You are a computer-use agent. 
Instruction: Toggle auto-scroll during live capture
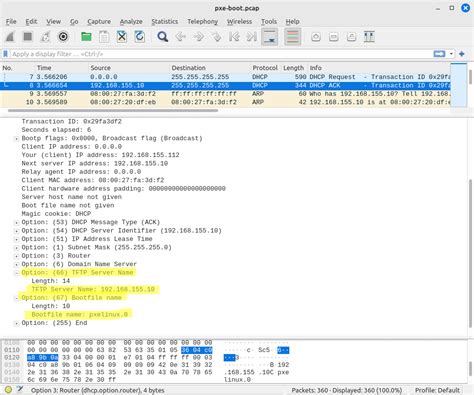269,37
